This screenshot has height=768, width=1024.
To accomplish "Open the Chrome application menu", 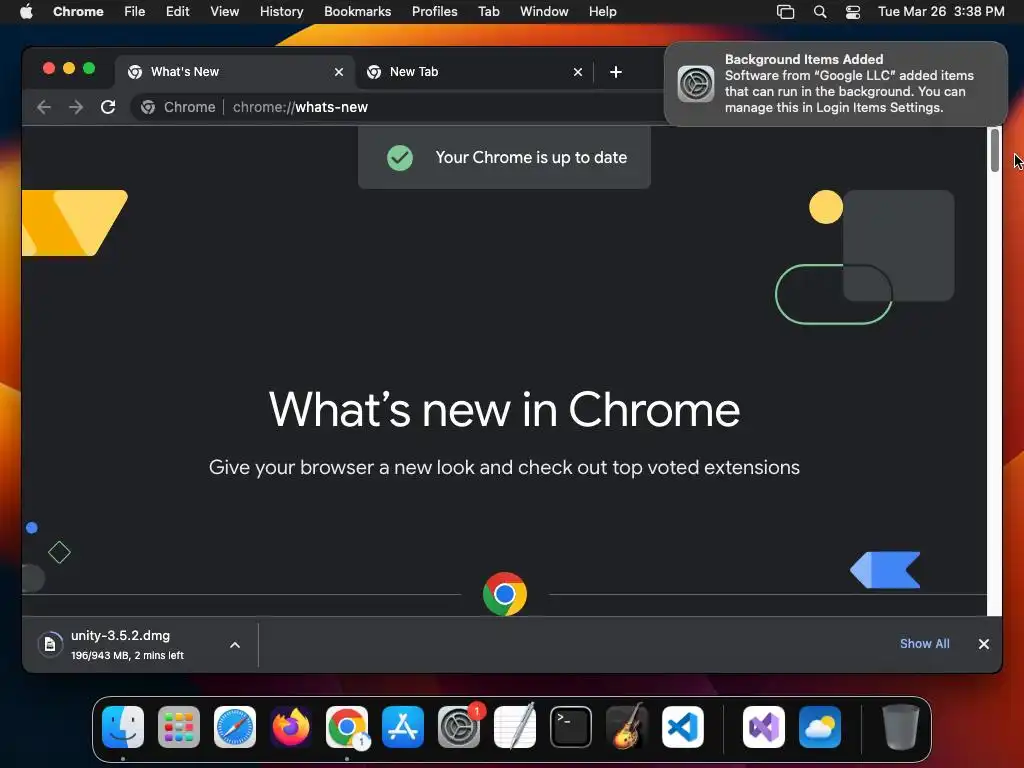I will coord(78,12).
